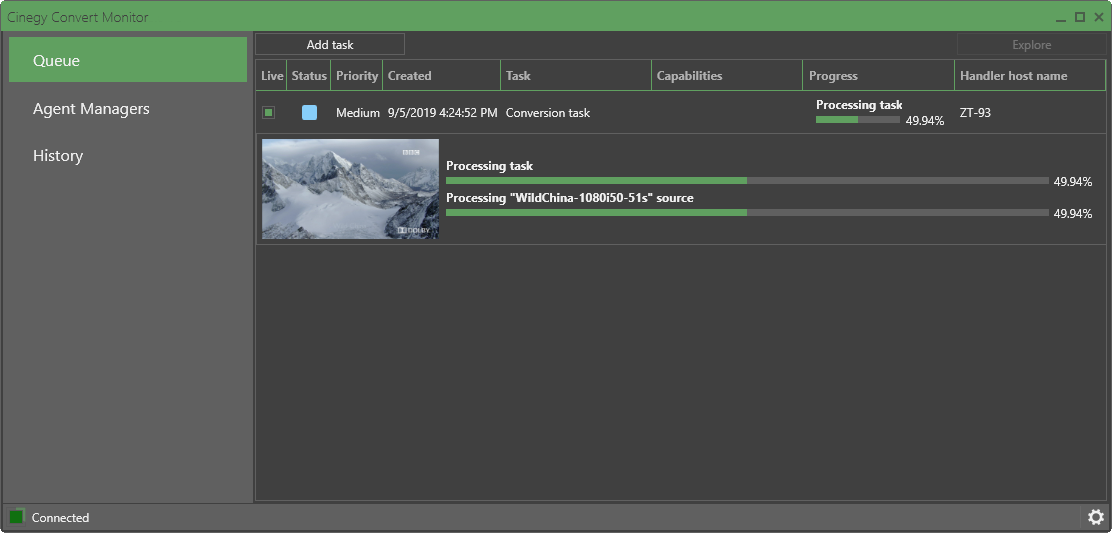The height and width of the screenshot is (533, 1112).
Task: Click the Capabilities column header
Action: click(x=727, y=76)
